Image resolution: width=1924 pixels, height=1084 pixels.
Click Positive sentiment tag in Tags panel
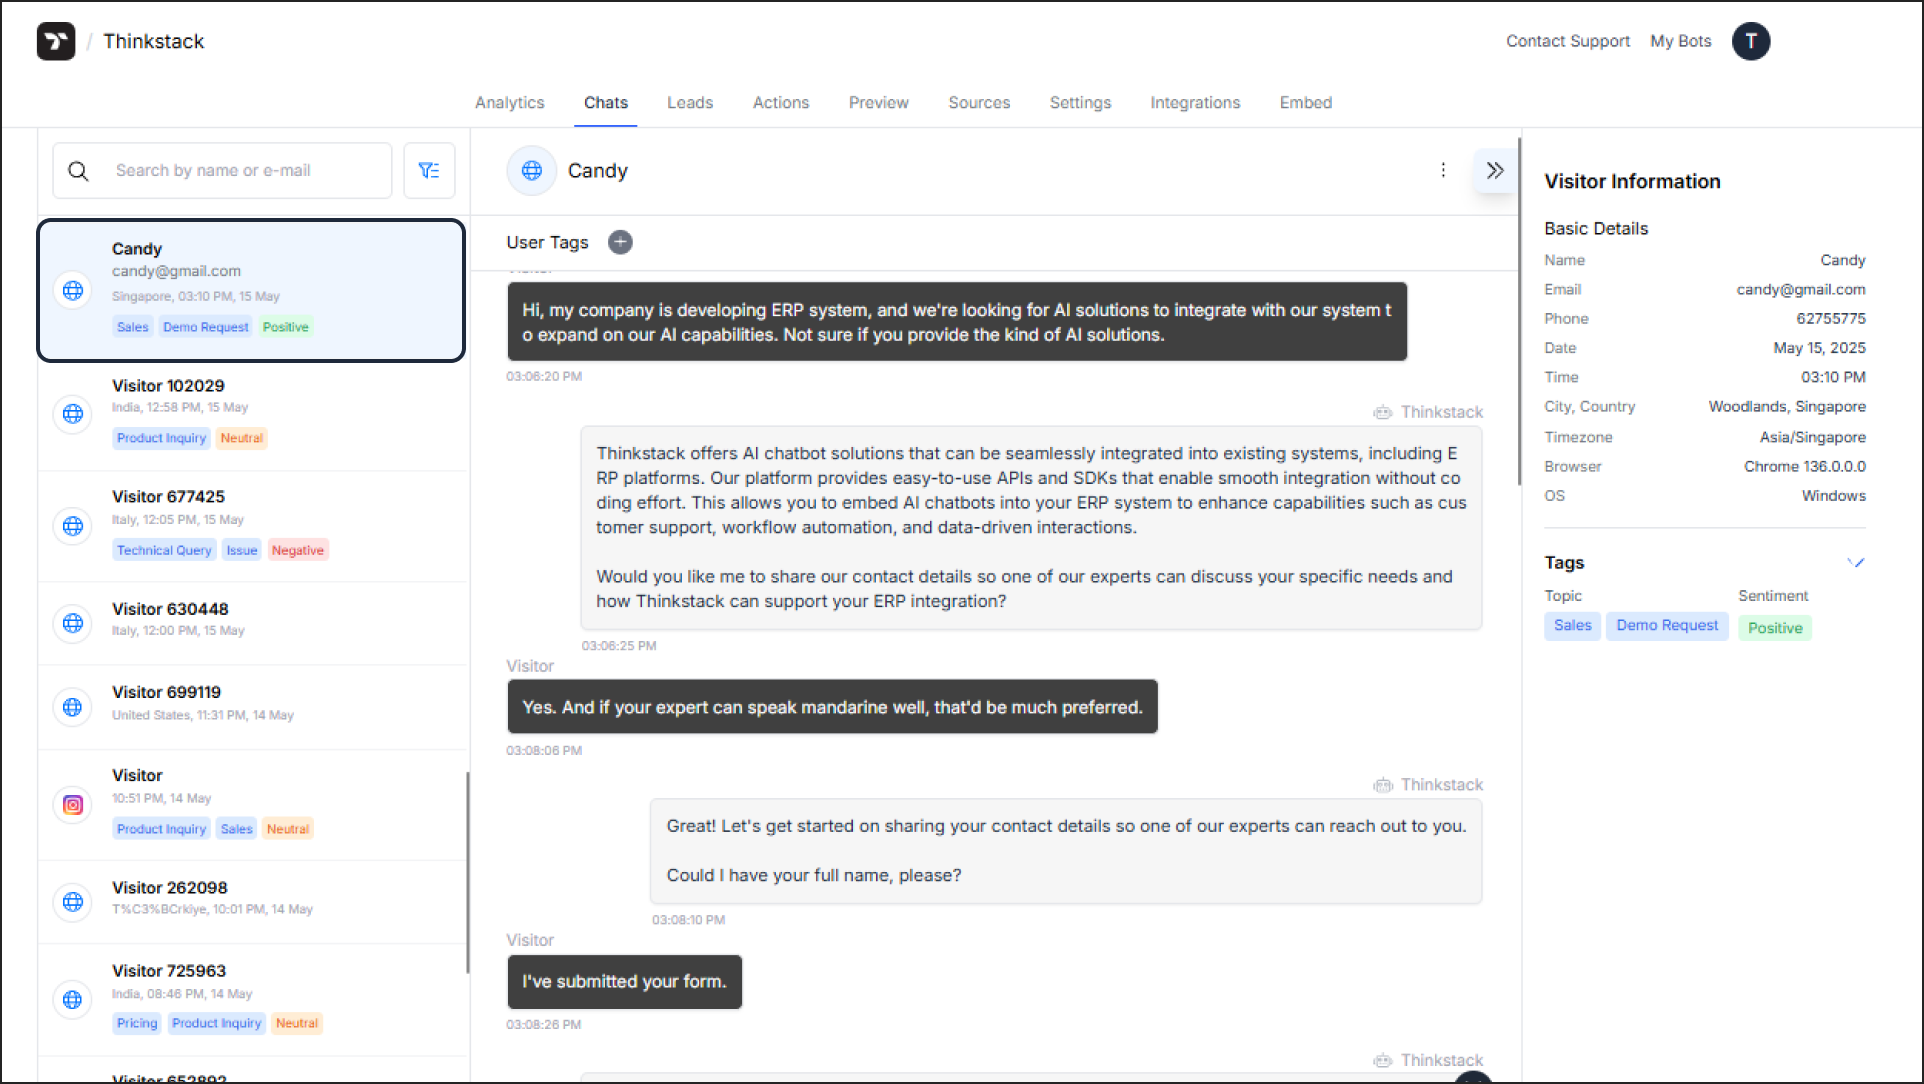pyautogui.click(x=1775, y=628)
